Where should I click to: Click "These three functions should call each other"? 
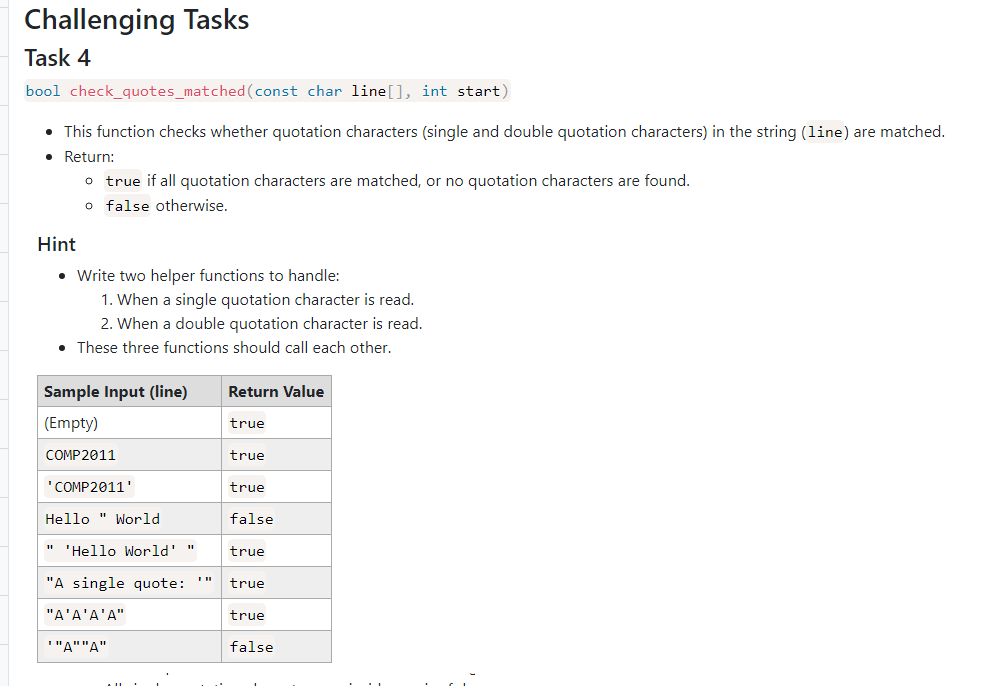coord(234,348)
